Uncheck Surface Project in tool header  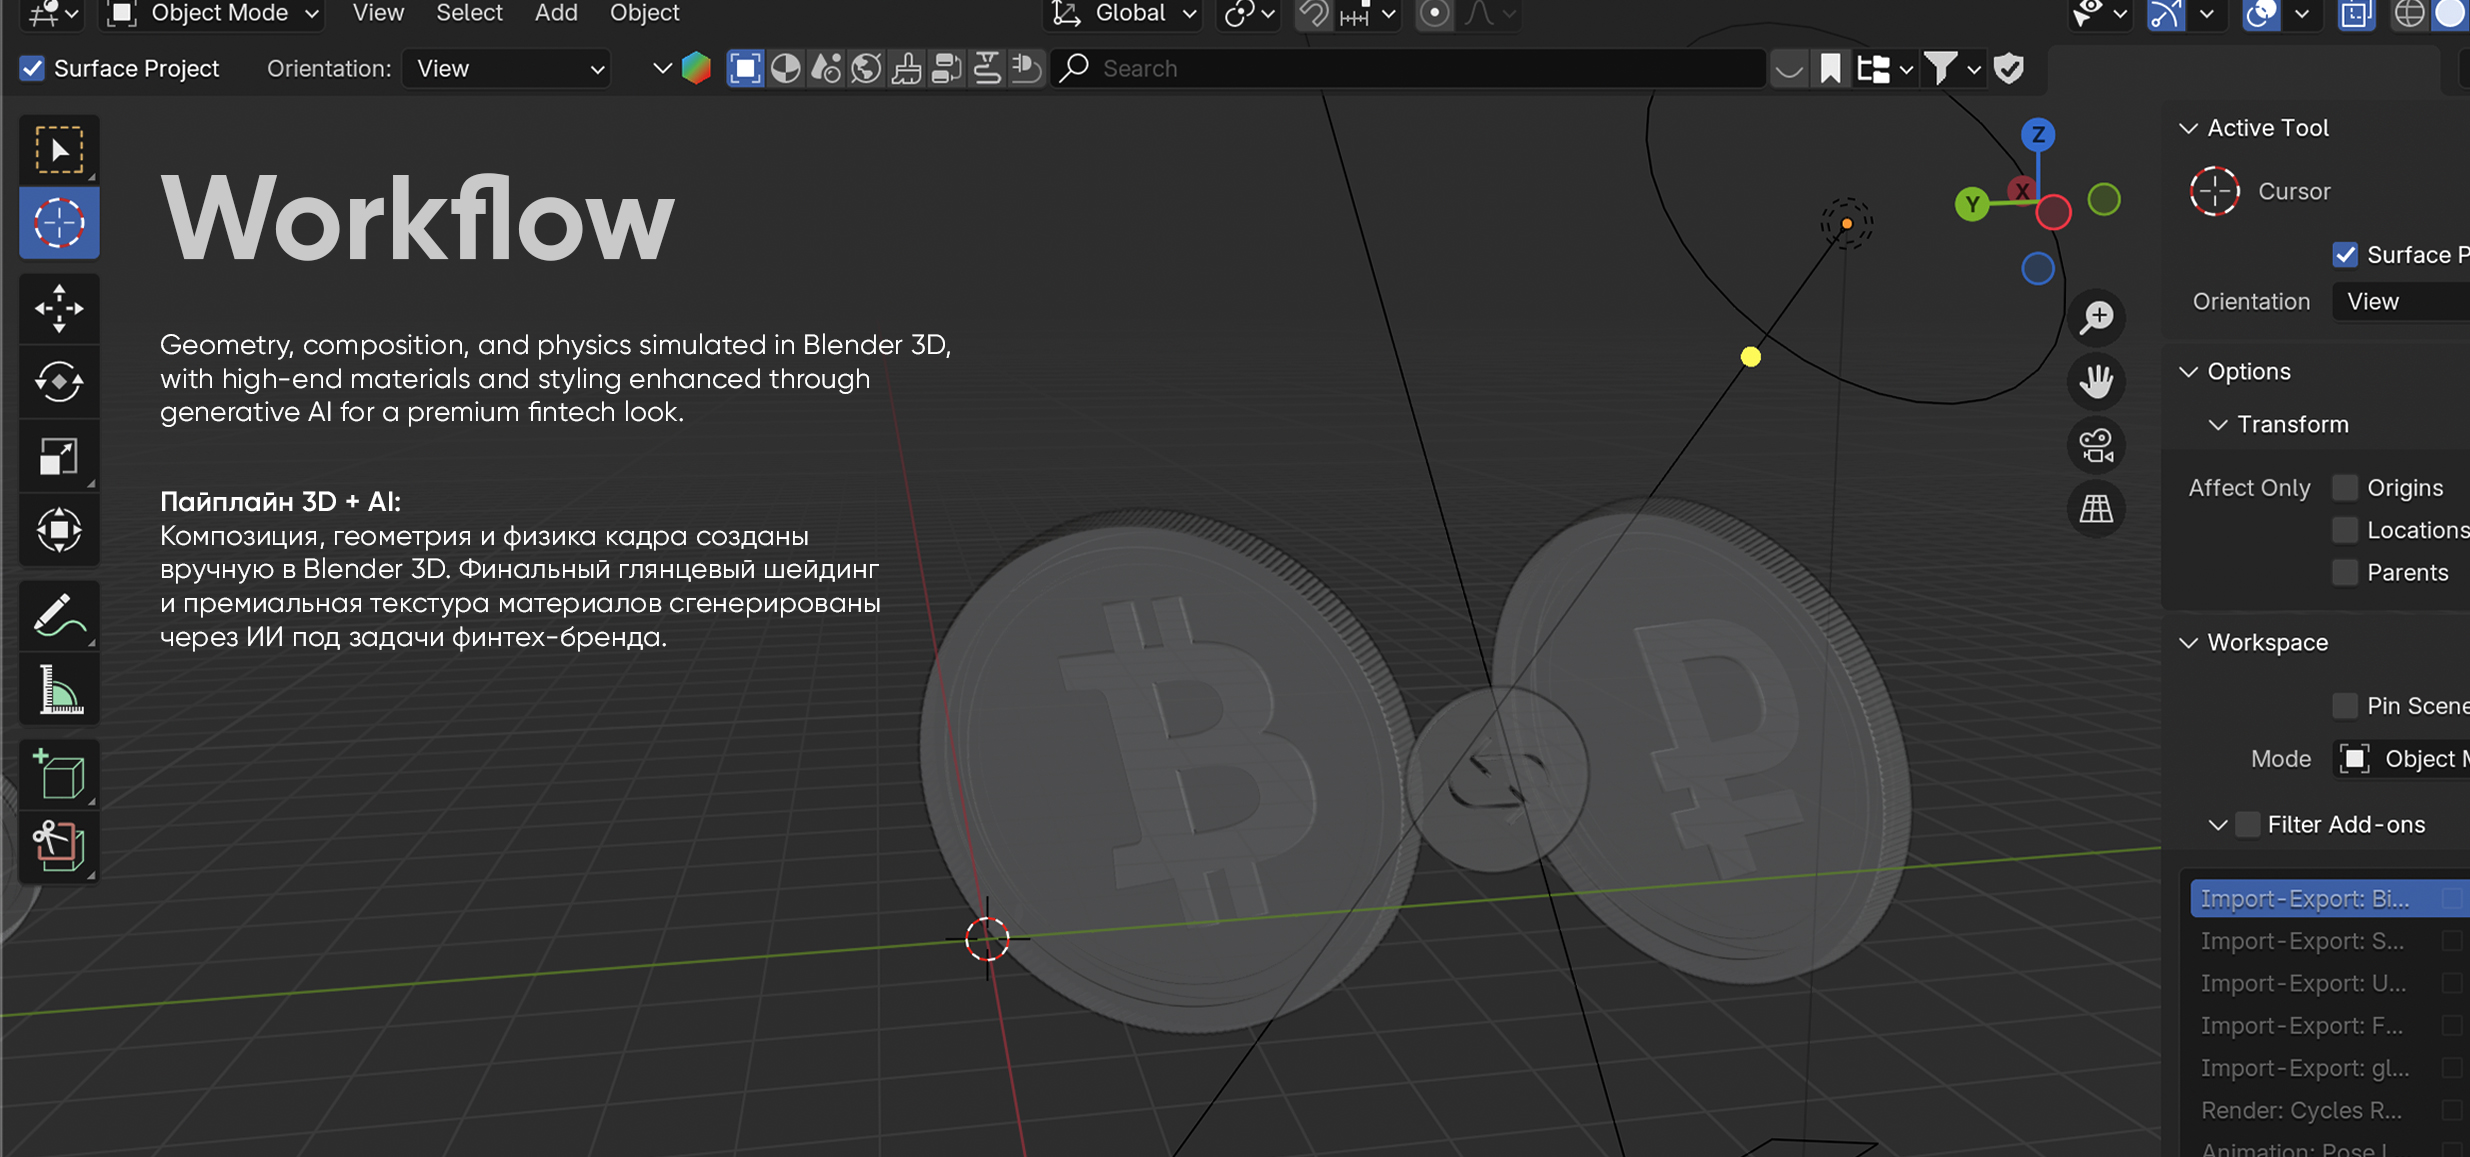(33, 68)
